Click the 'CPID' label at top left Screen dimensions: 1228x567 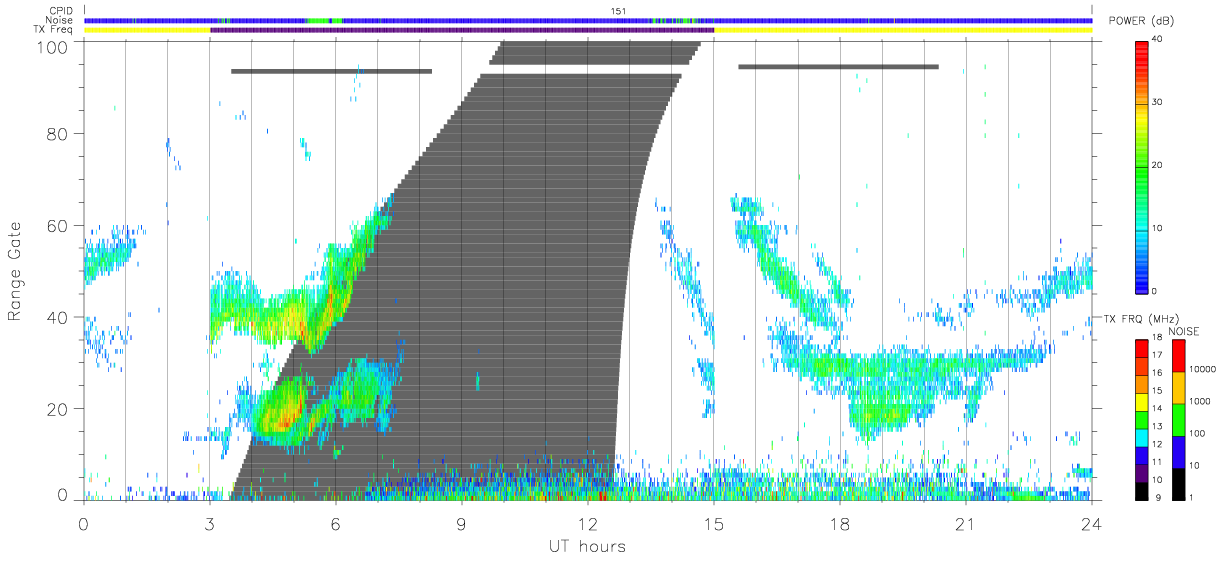click(61, 11)
